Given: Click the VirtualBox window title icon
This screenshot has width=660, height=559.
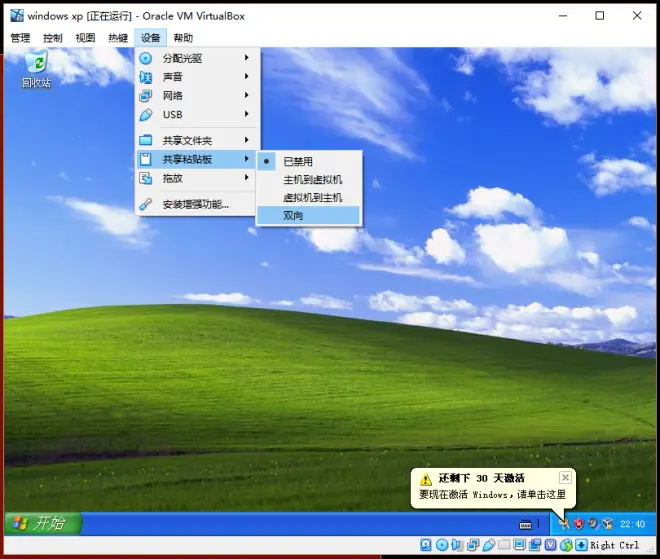Looking at the screenshot, I should [x=17, y=16].
